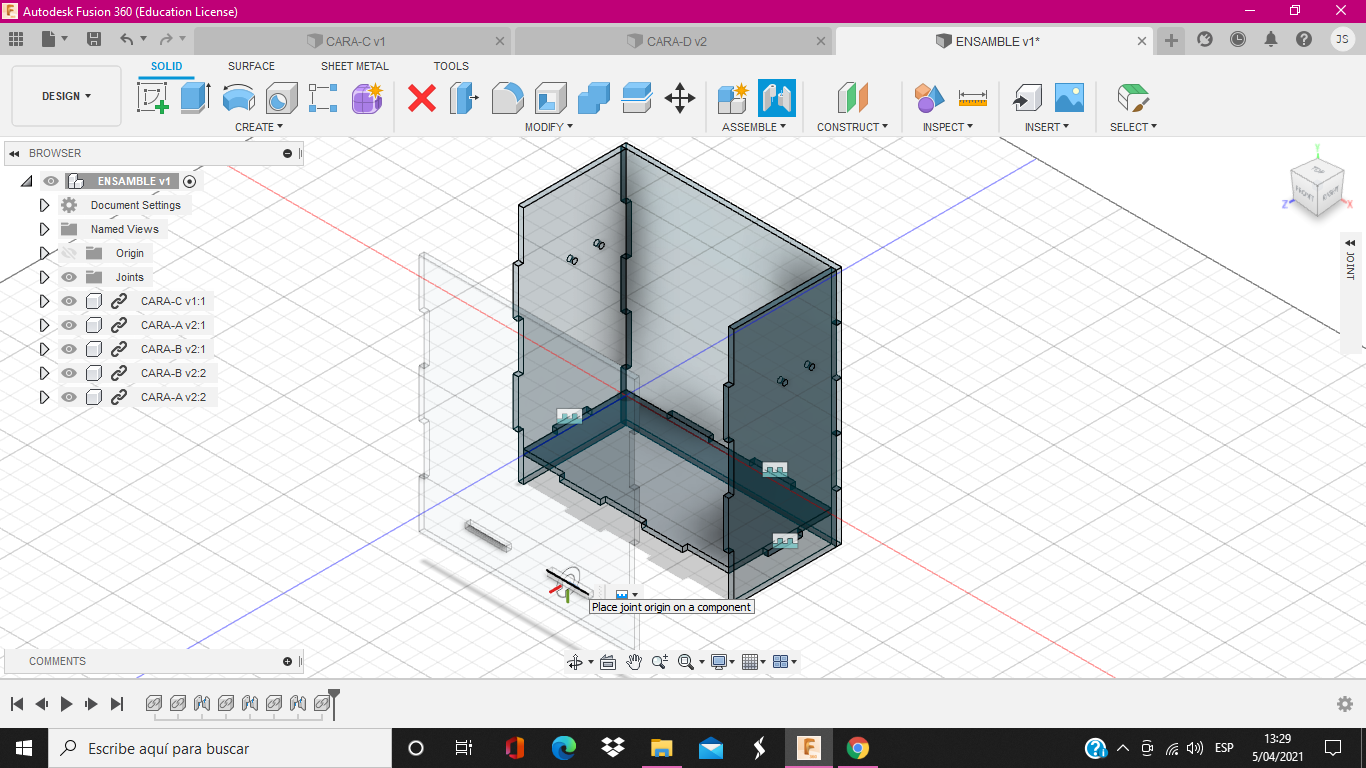The height and width of the screenshot is (768, 1366).
Task: Open the Help question mark icon
Action: [x=1304, y=39]
